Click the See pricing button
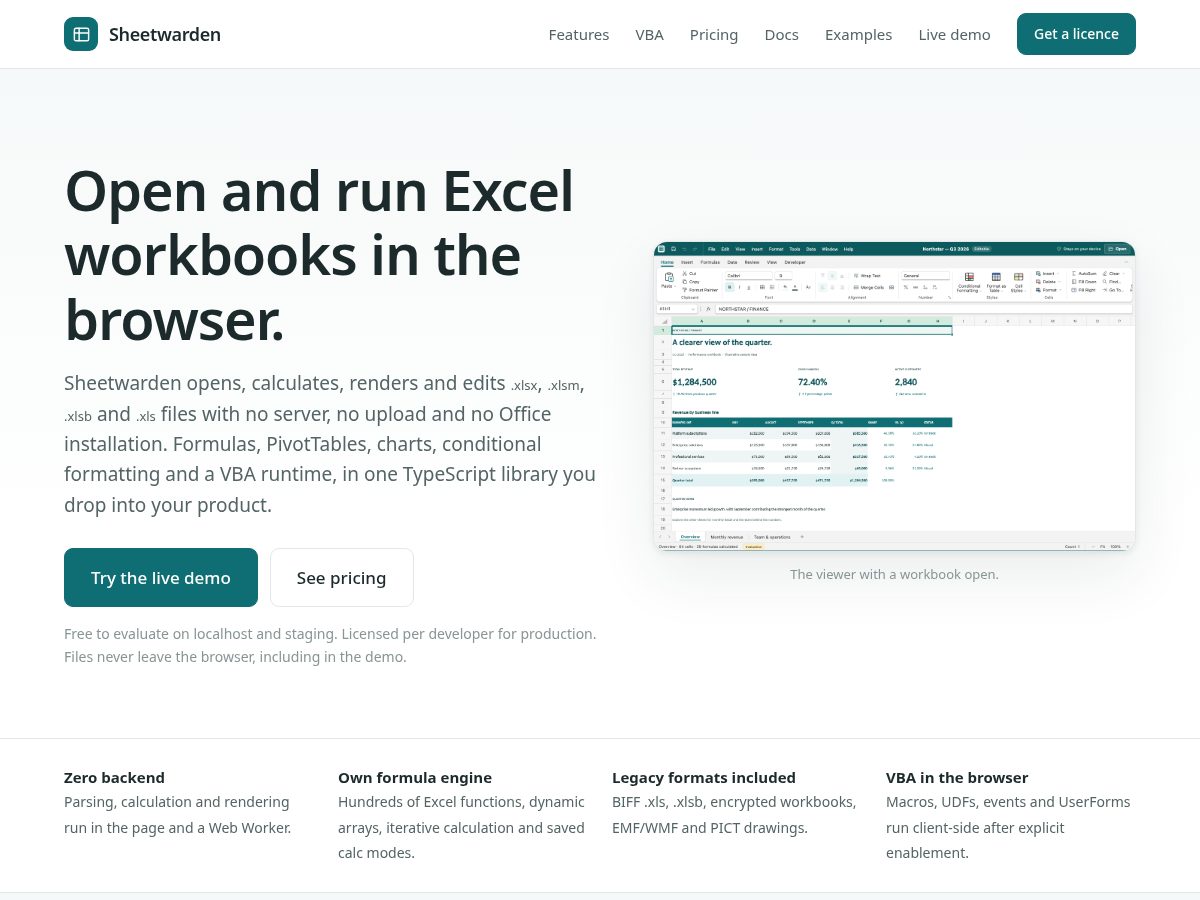This screenshot has height=900, width=1200. [341, 577]
